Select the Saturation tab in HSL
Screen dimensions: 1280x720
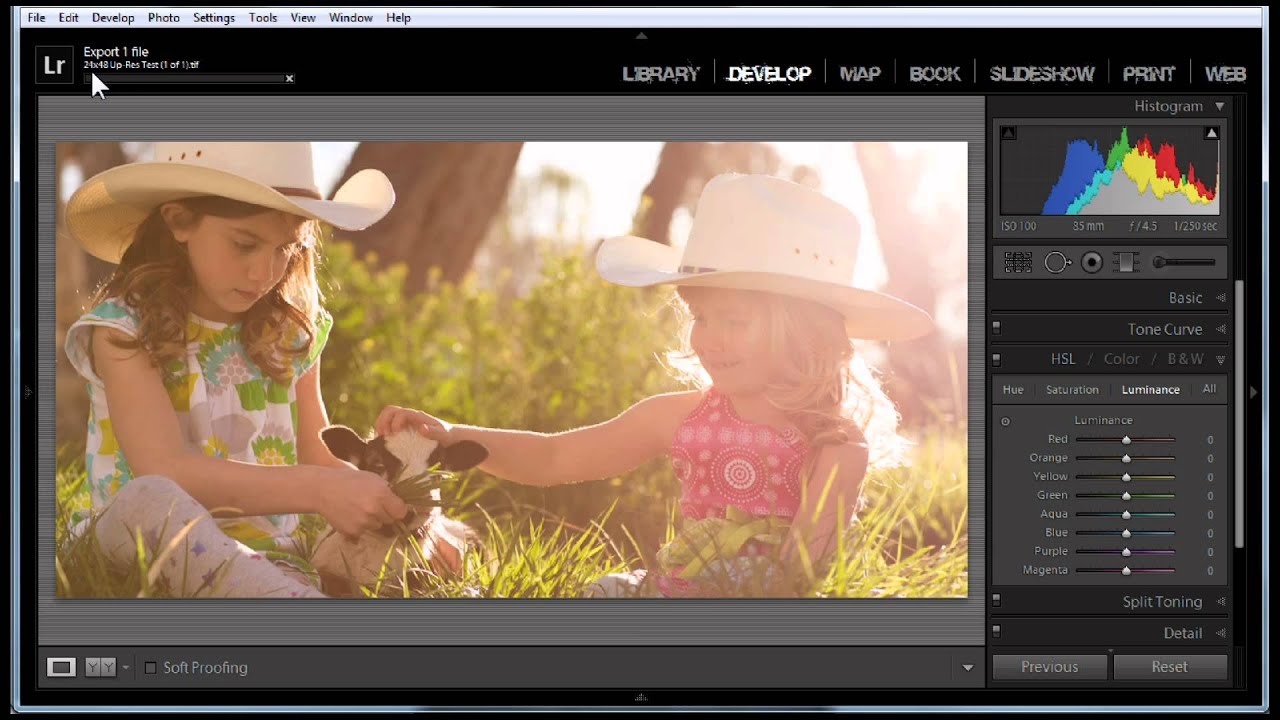tap(1072, 390)
